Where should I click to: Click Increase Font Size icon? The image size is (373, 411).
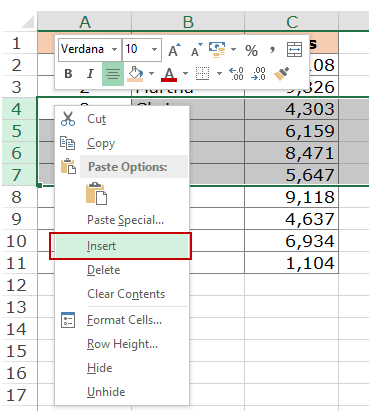point(174,50)
